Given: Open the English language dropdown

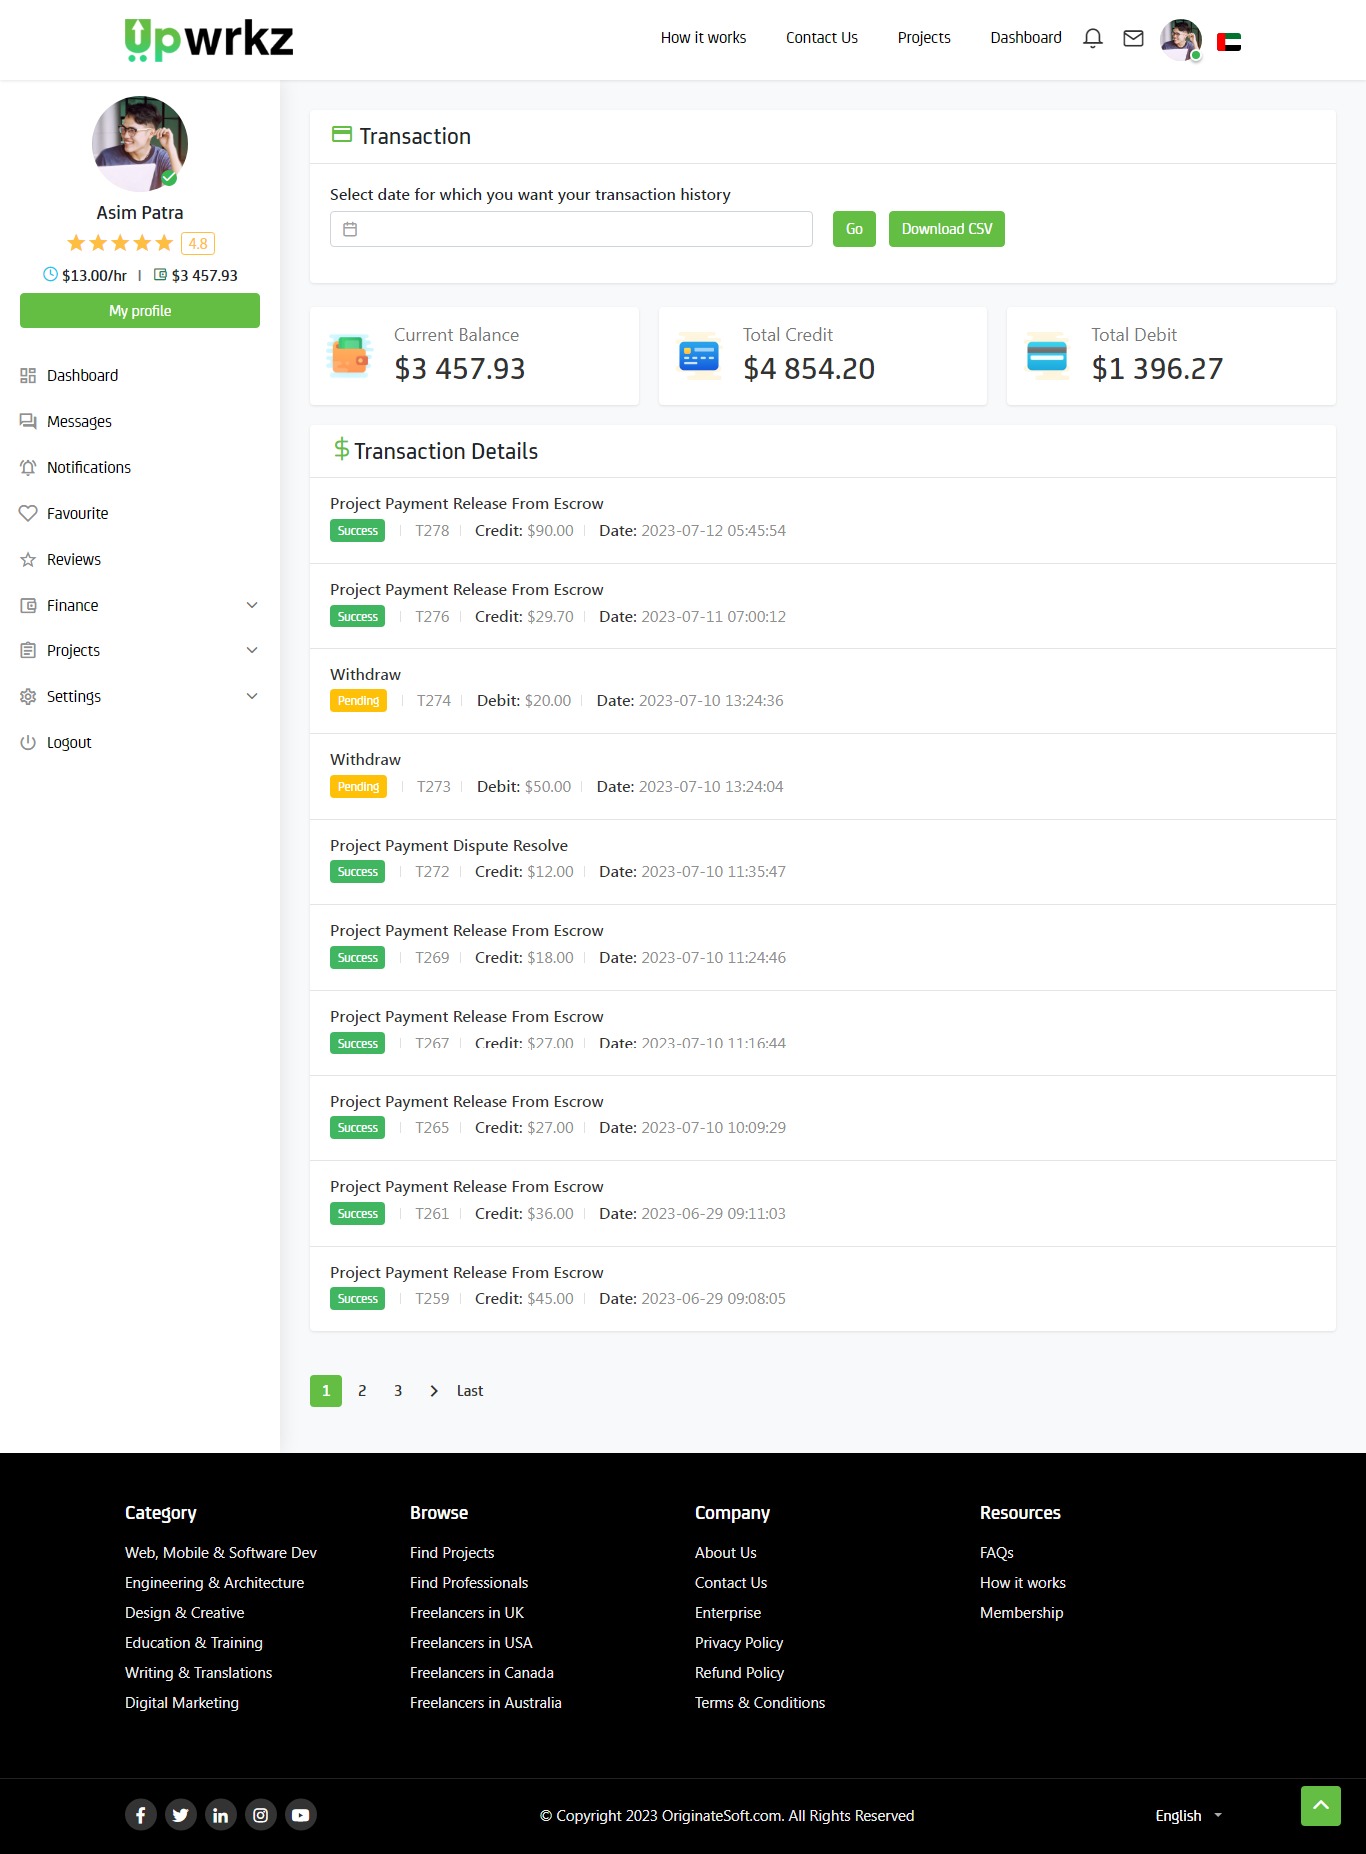Looking at the screenshot, I should point(1188,1815).
